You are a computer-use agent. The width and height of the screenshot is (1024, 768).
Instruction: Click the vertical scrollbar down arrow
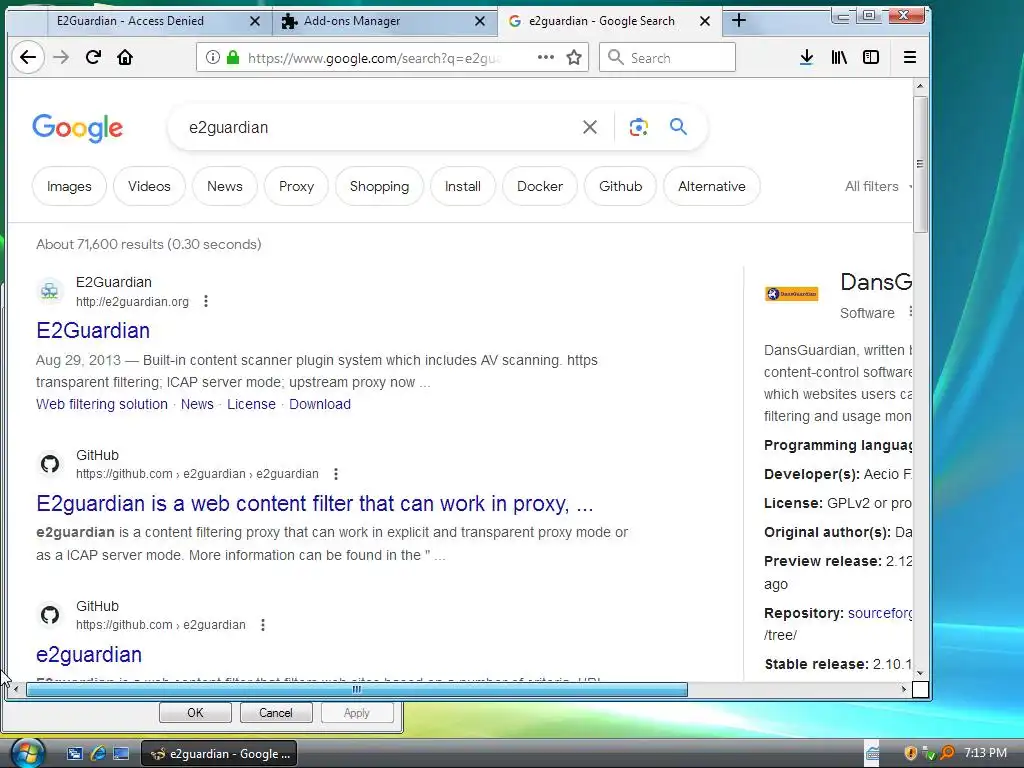[920, 673]
